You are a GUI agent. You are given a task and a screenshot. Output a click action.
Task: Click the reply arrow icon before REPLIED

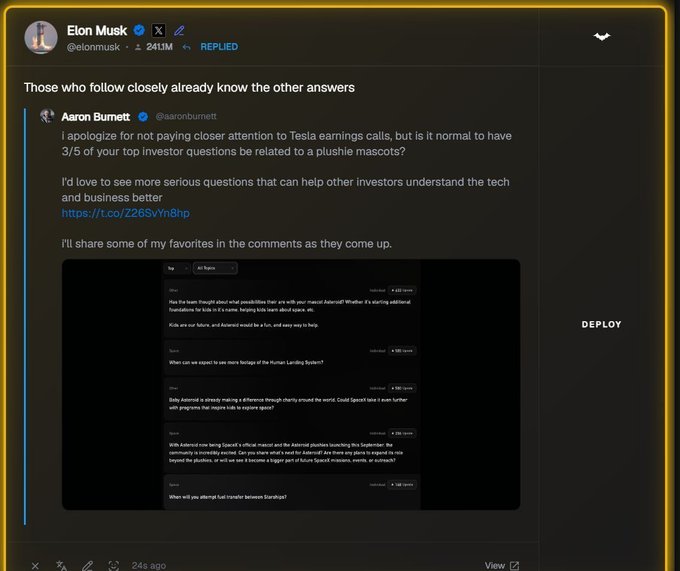coord(186,47)
